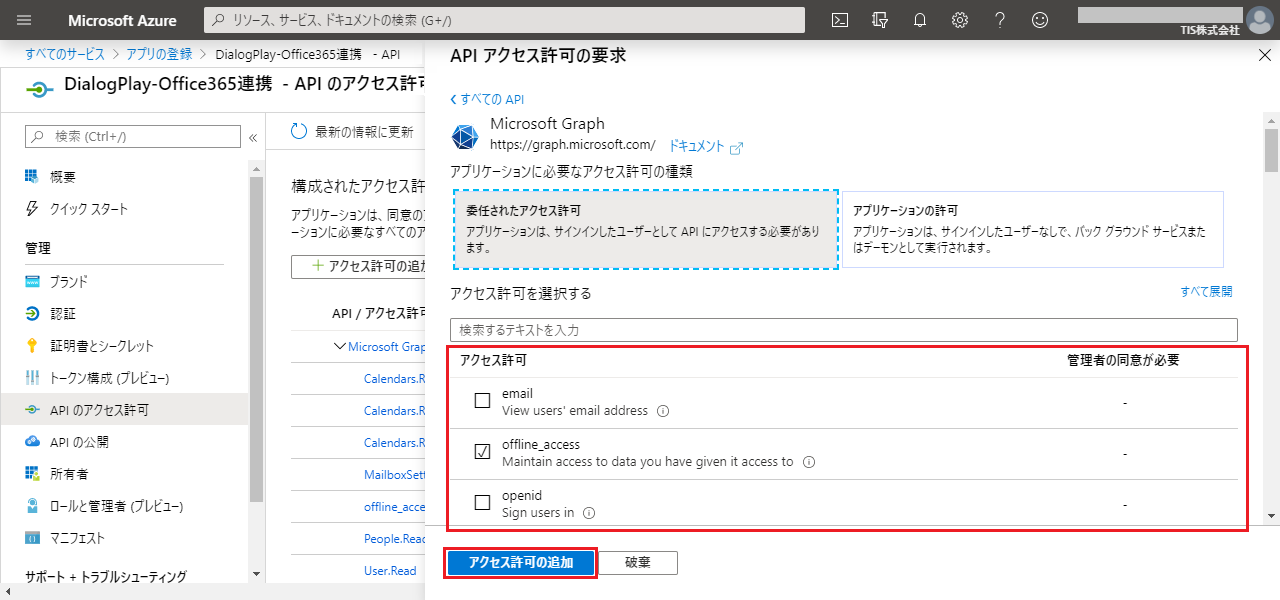Open the offline_access row in background list
Image resolution: width=1280 pixels, height=600 pixels.
(395, 506)
